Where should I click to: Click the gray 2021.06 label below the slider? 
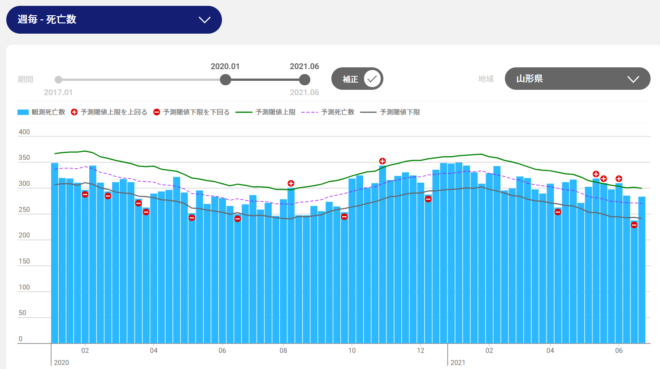tap(304, 92)
